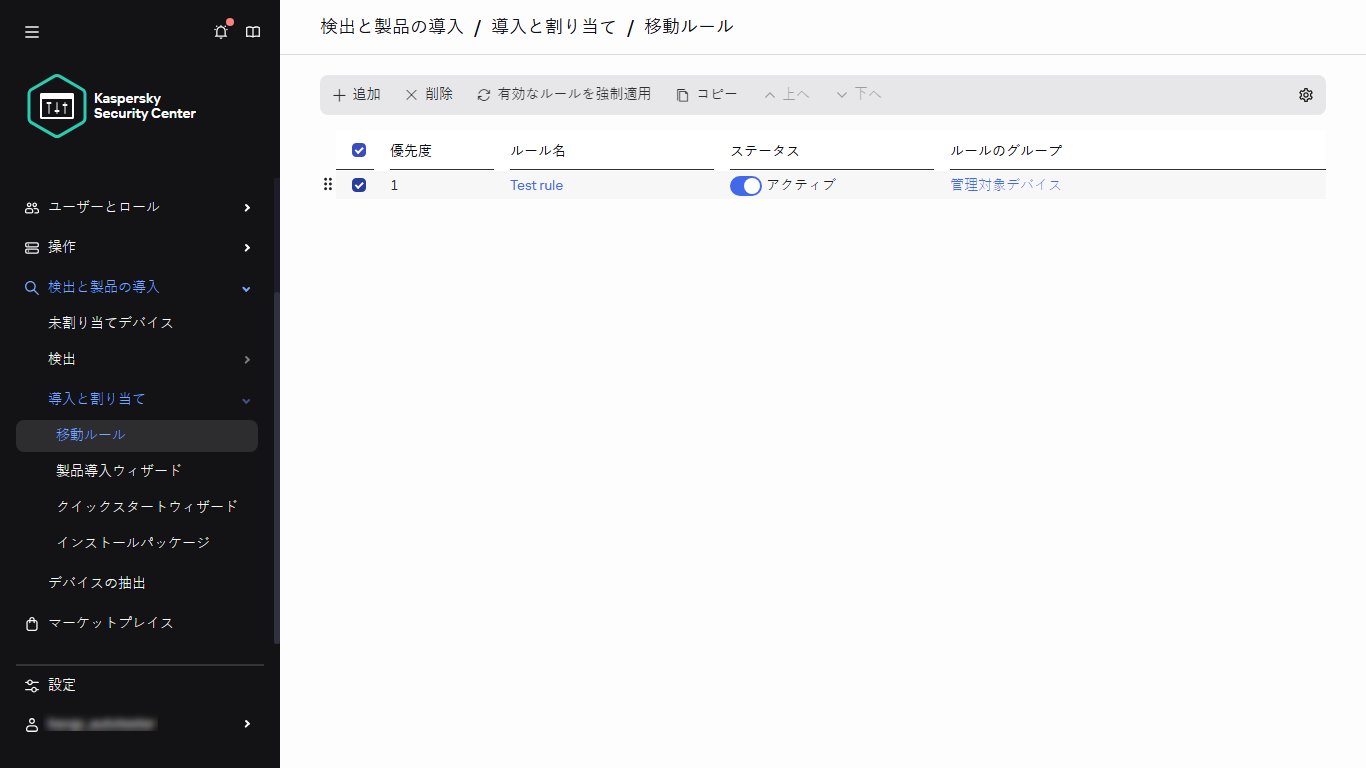Grab the Test rule drag handle

coord(327,184)
